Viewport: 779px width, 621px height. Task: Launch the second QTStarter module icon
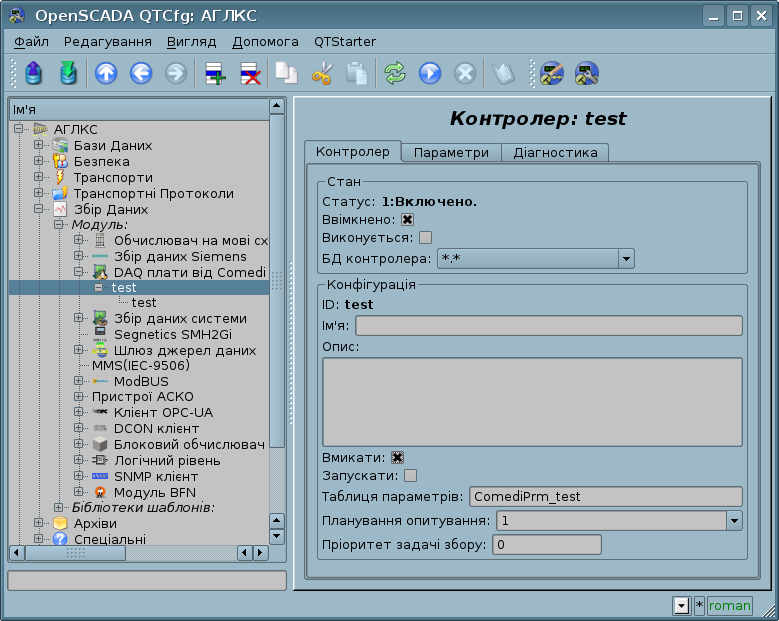pyautogui.click(x=587, y=74)
